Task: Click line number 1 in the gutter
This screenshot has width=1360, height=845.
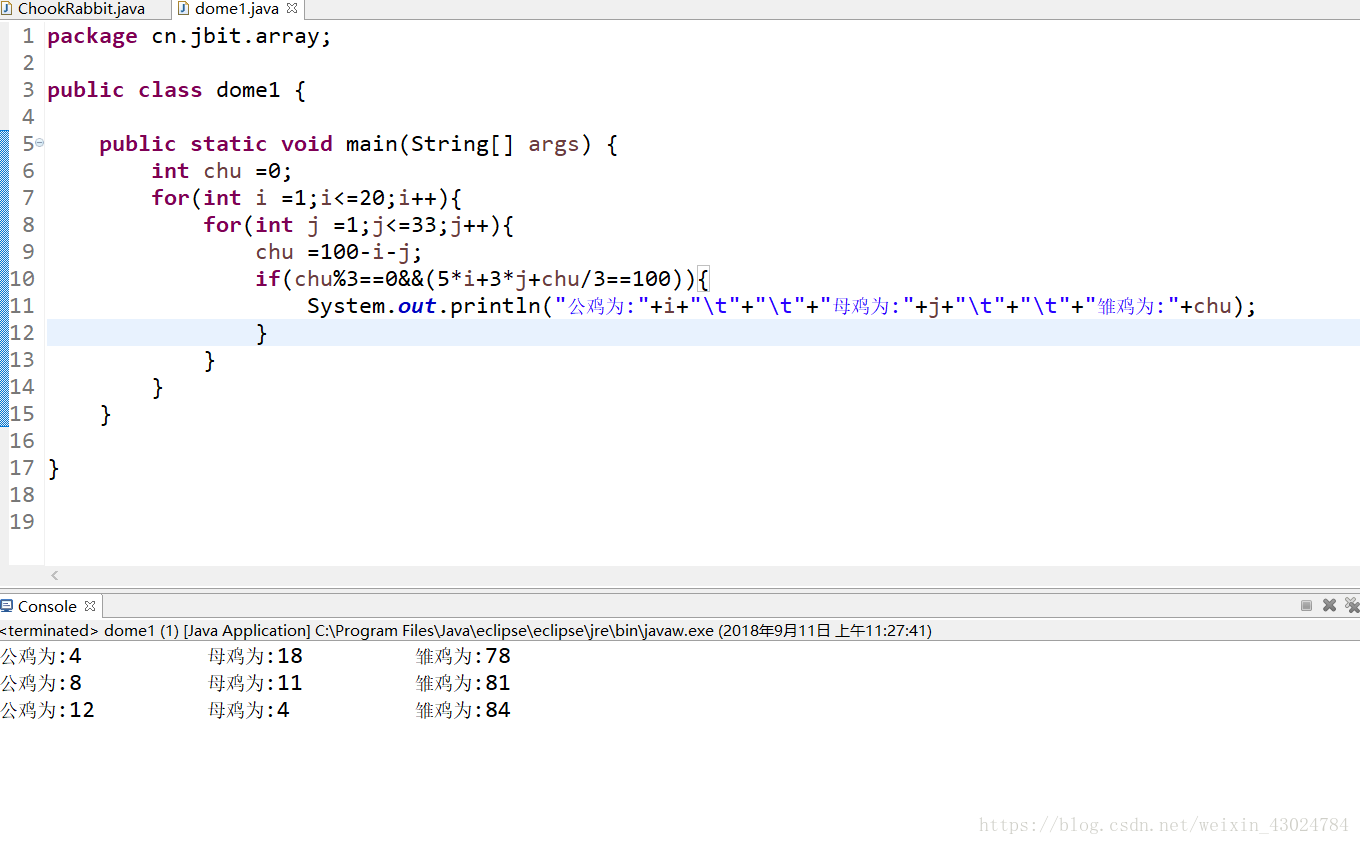Action: tap(28, 36)
